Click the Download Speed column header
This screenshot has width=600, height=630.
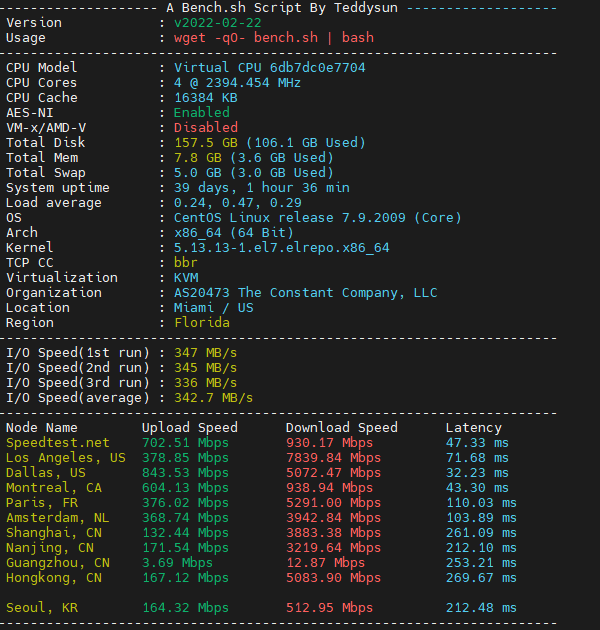[341, 428]
